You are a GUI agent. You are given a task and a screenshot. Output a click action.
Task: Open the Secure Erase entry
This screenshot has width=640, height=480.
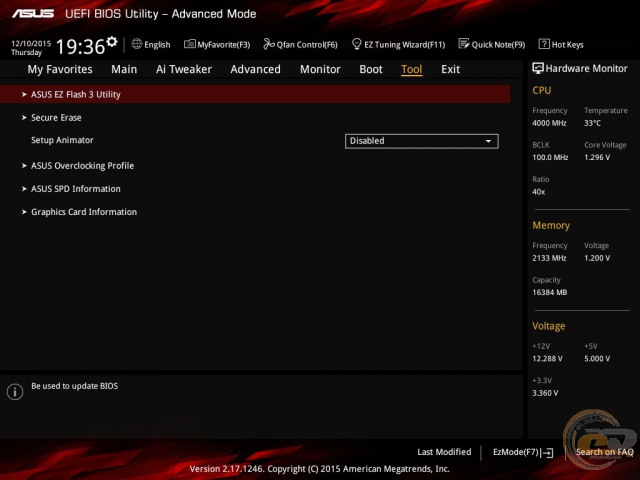(x=56, y=118)
